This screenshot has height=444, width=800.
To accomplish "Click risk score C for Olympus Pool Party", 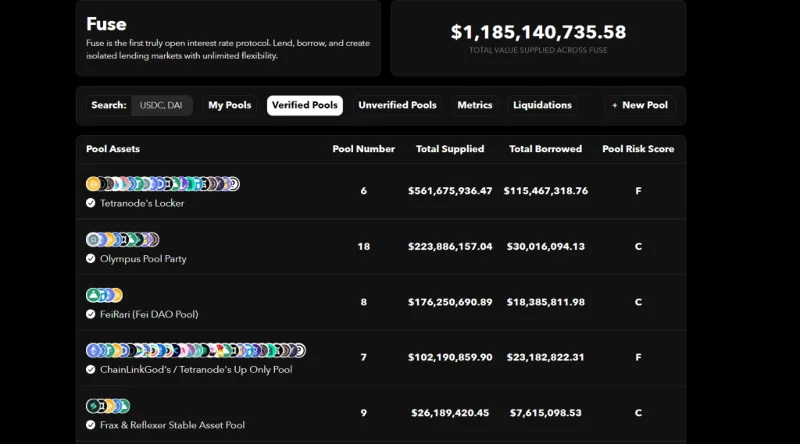I will click(638, 246).
